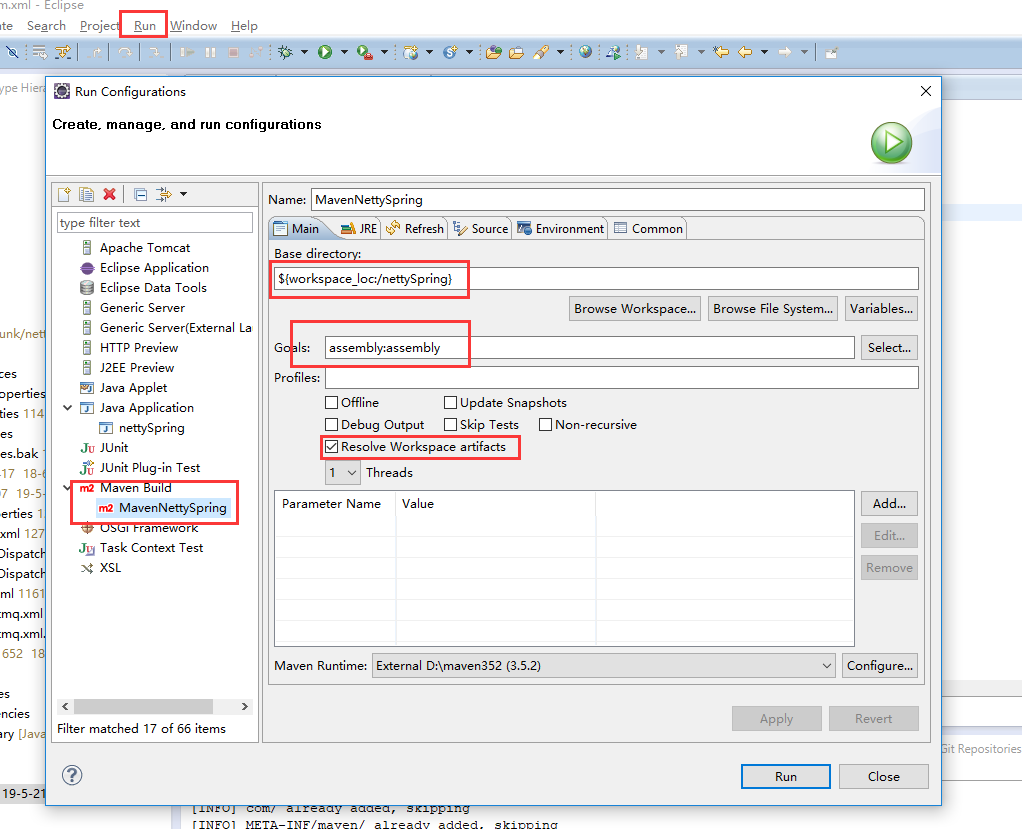Switch to the Common tab
This screenshot has width=1022, height=829.
click(x=649, y=229)
